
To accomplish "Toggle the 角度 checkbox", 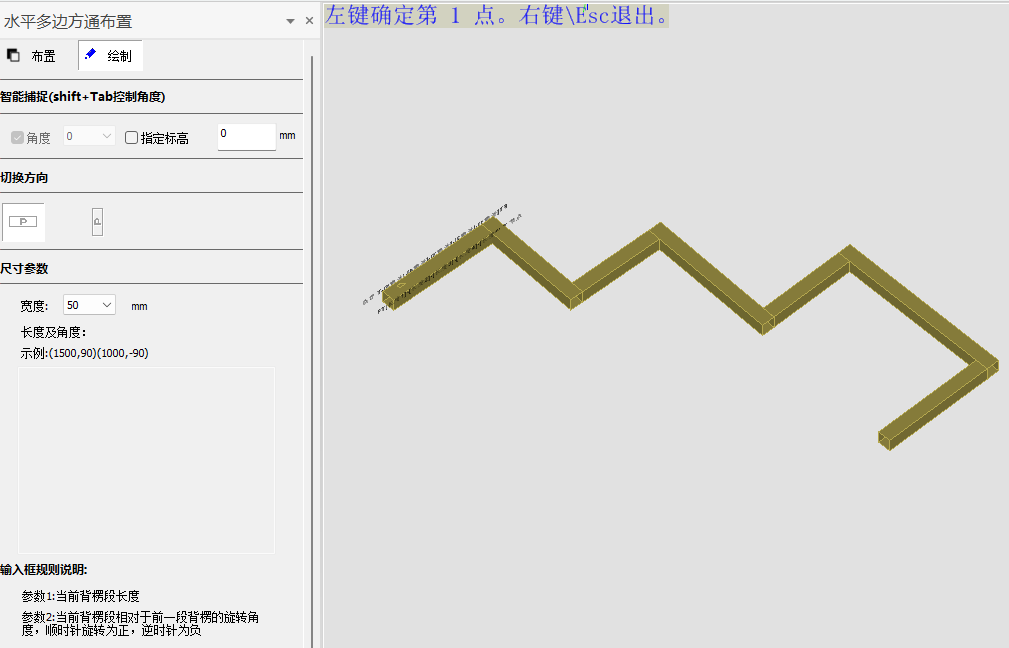I will coord(18,138).
